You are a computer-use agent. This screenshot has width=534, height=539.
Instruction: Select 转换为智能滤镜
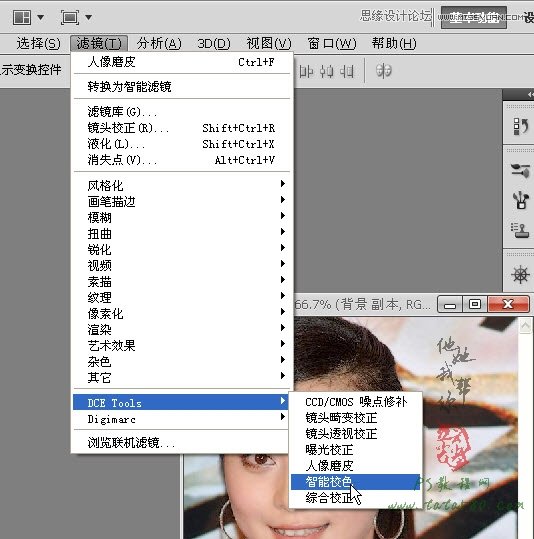[182, 87]
